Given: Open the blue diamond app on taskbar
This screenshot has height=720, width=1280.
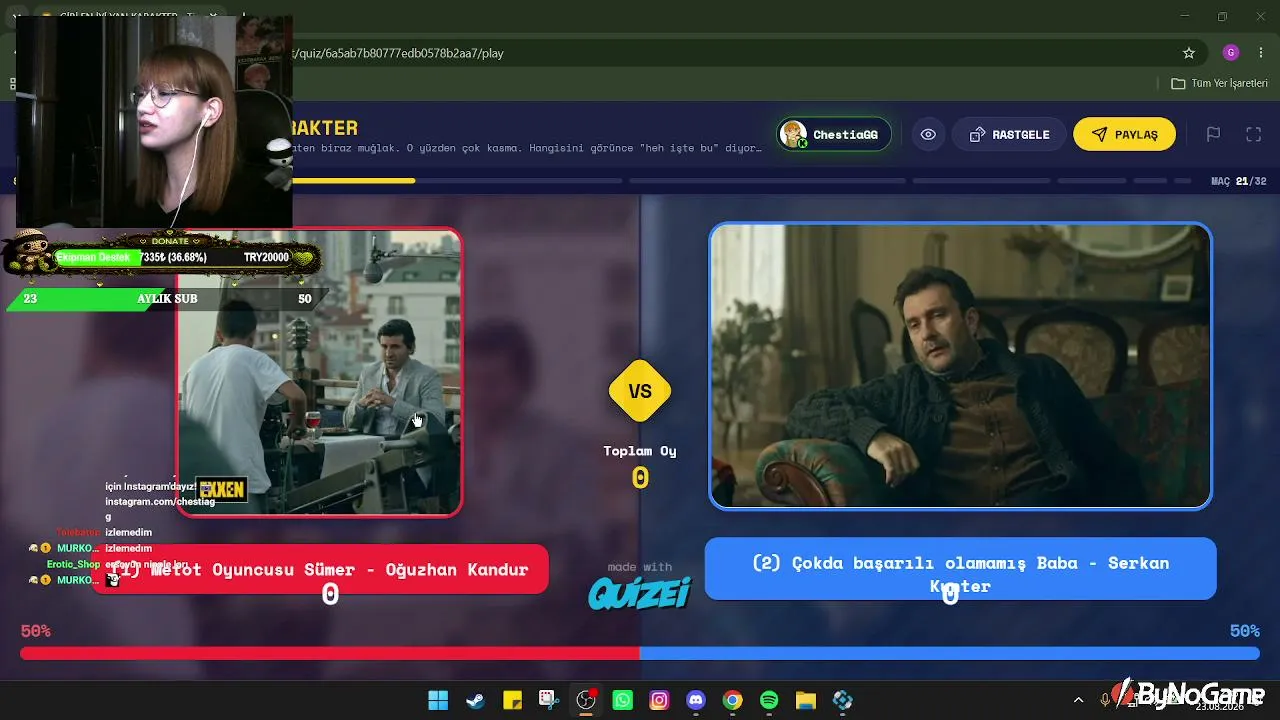Looking at the screenshot, I should point(843,700).
